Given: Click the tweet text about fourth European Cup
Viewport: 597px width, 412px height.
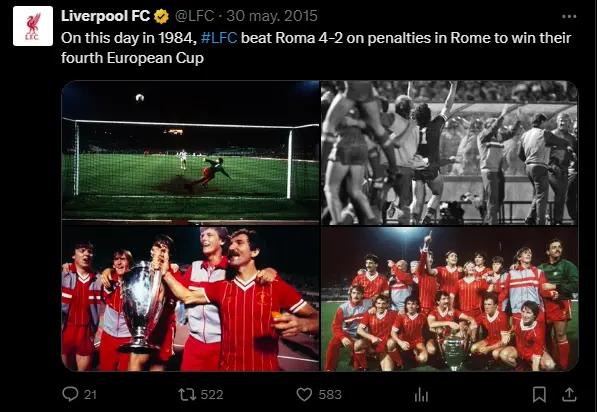Looking at the screenshot, I should pyautogui.click(x=316, y=48).
